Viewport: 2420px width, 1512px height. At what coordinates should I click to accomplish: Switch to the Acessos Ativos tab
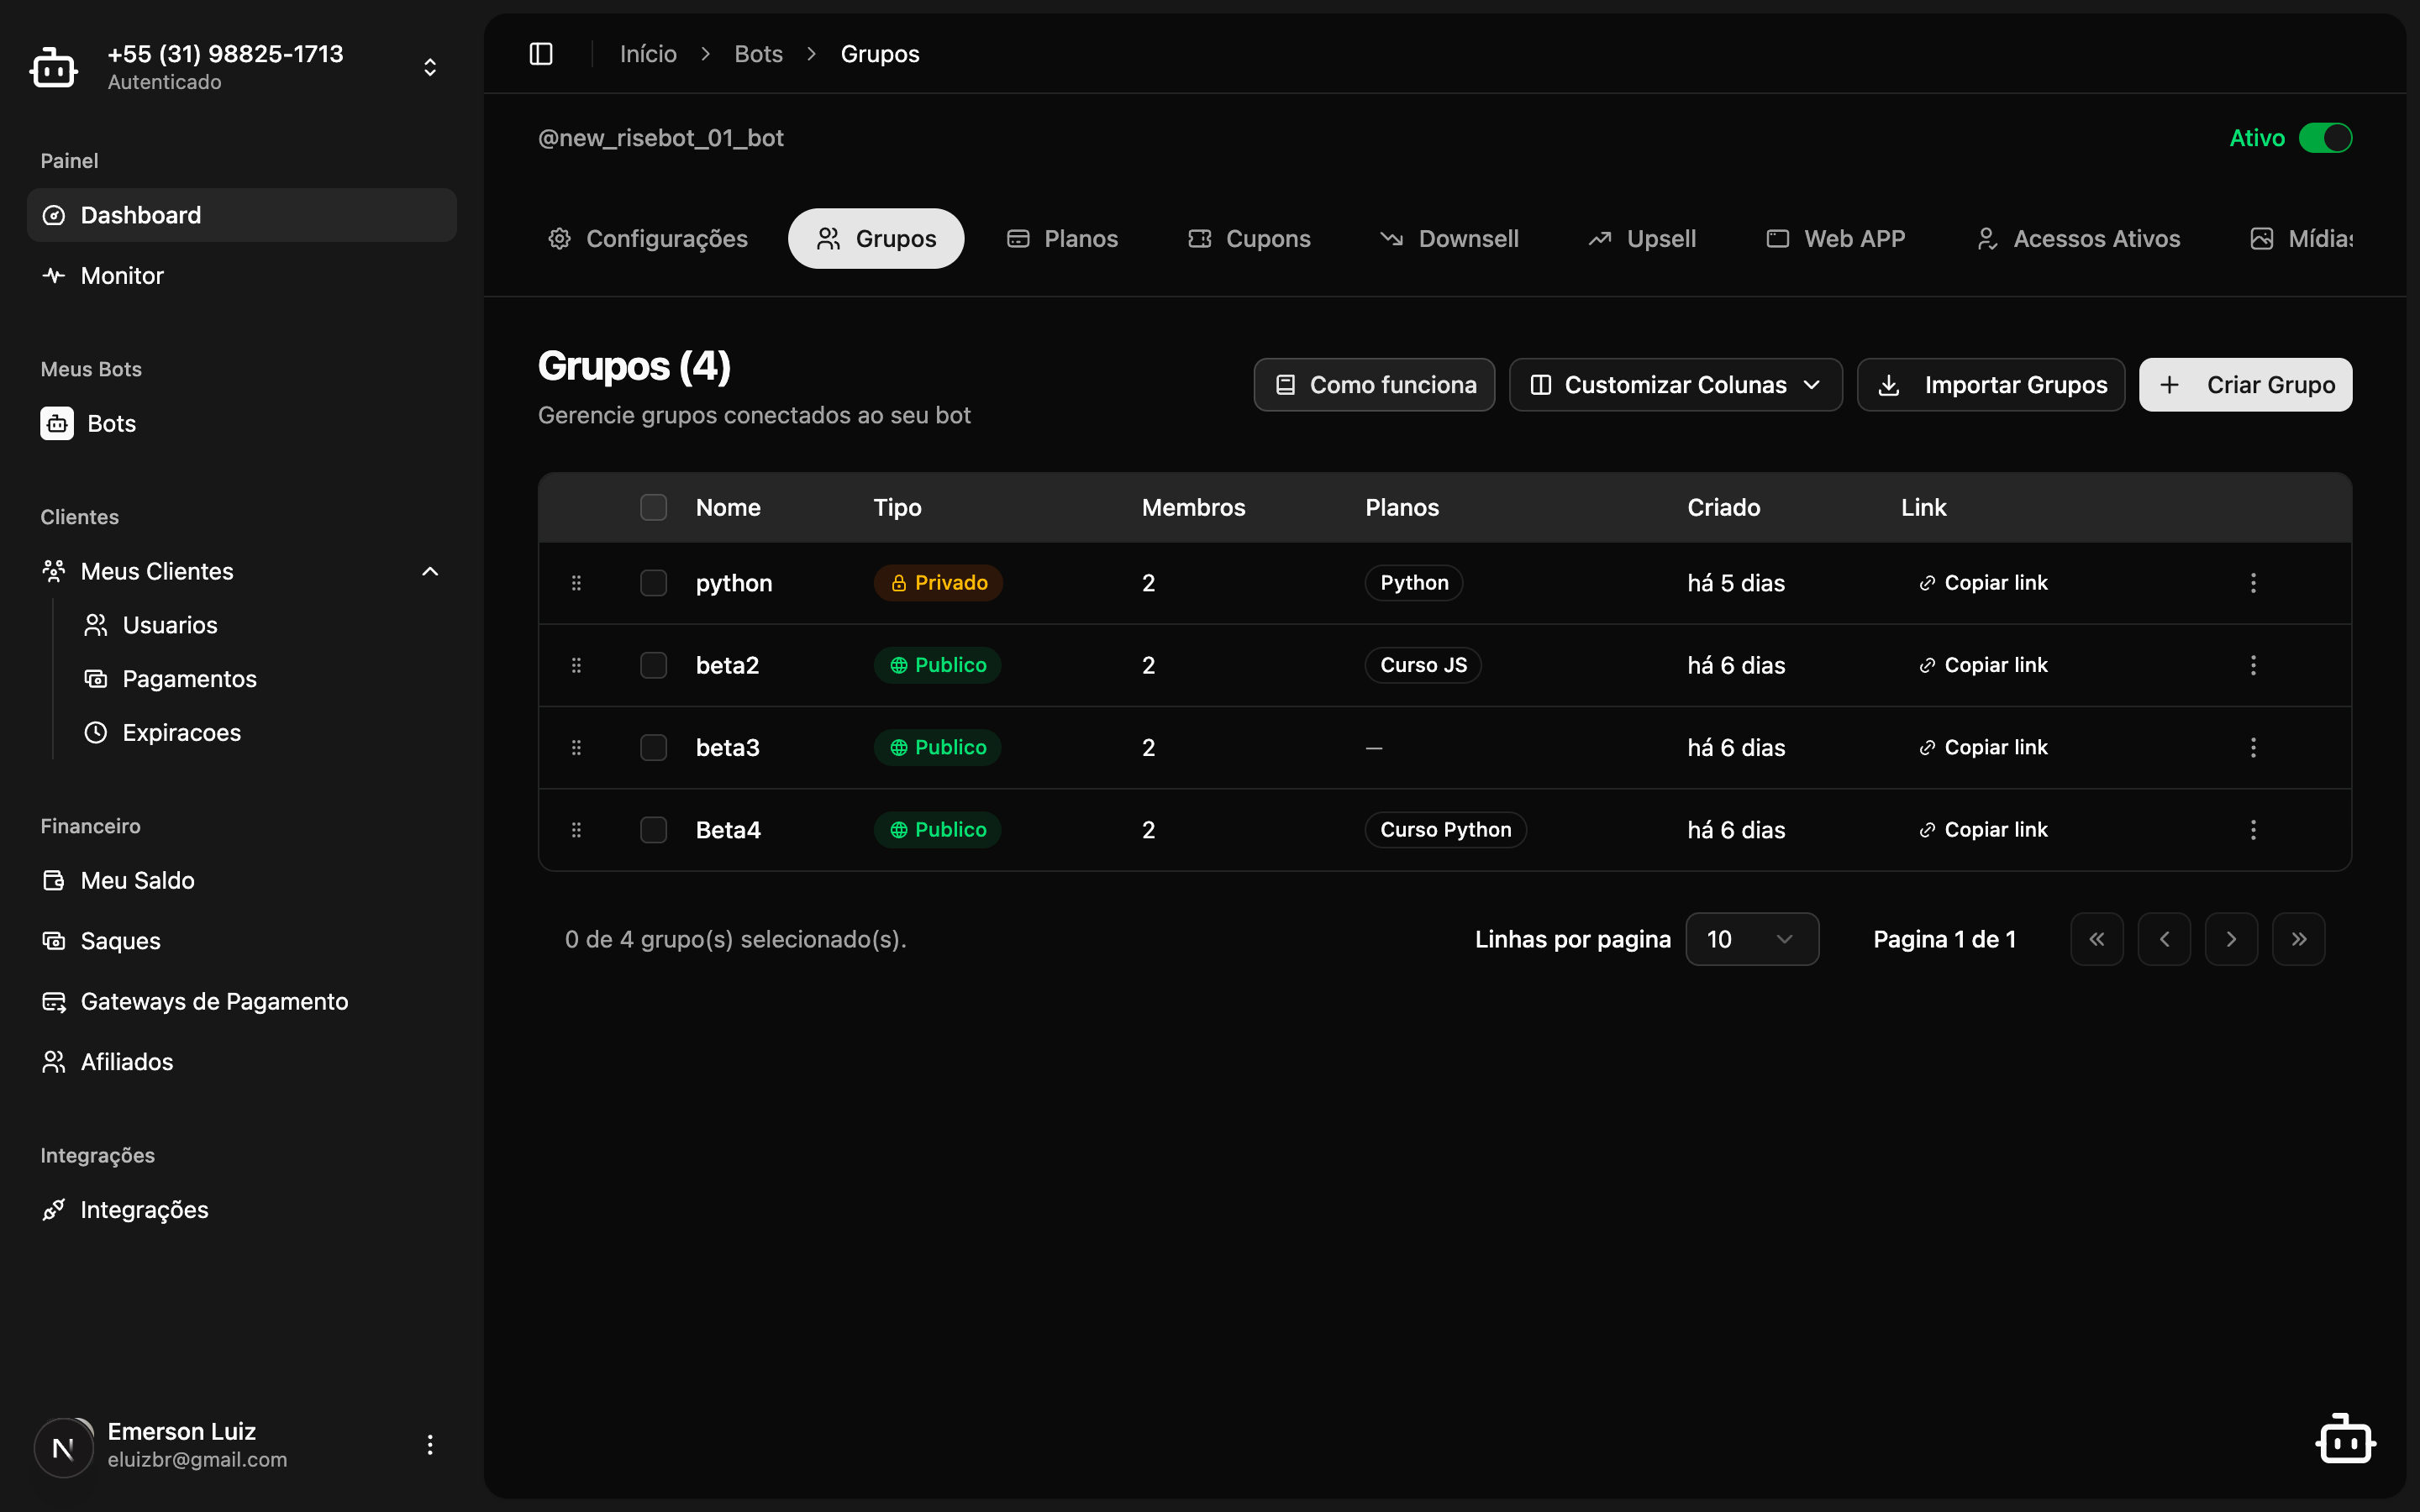coord(2078,239)
